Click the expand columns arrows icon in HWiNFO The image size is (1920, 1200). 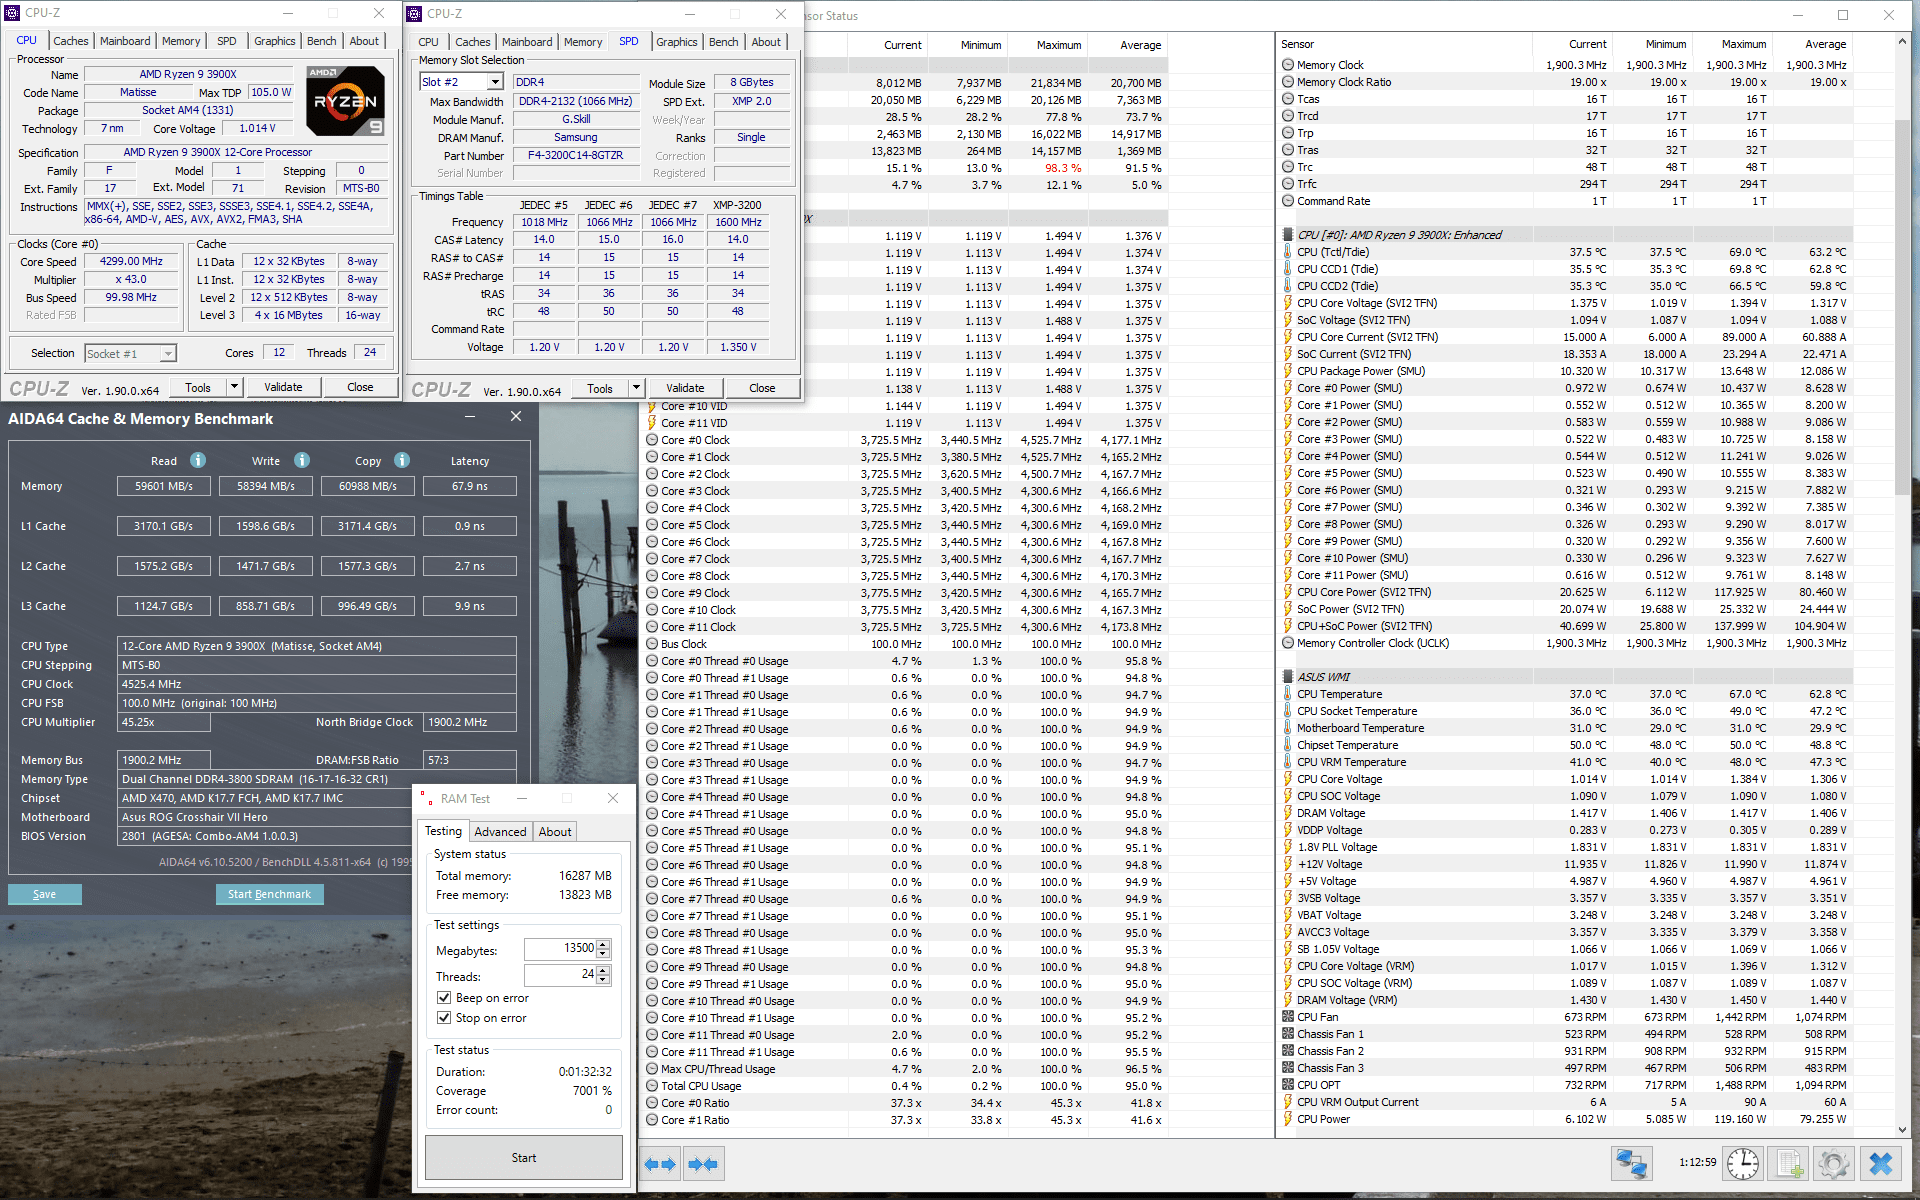pyautogui.click(x=660, y=1164)
